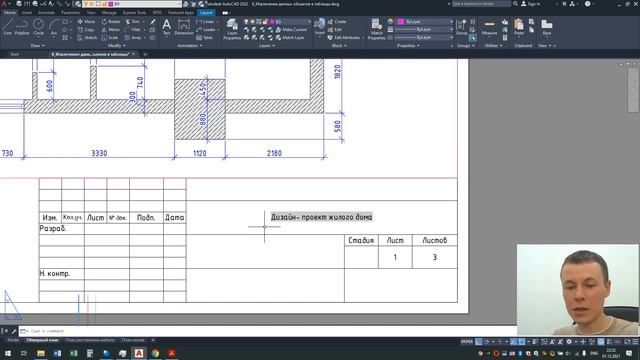Viewport: 640px width, 360px height.
Task: Click the AutoCAD icon in the taskbar
Action: (139, 353)
